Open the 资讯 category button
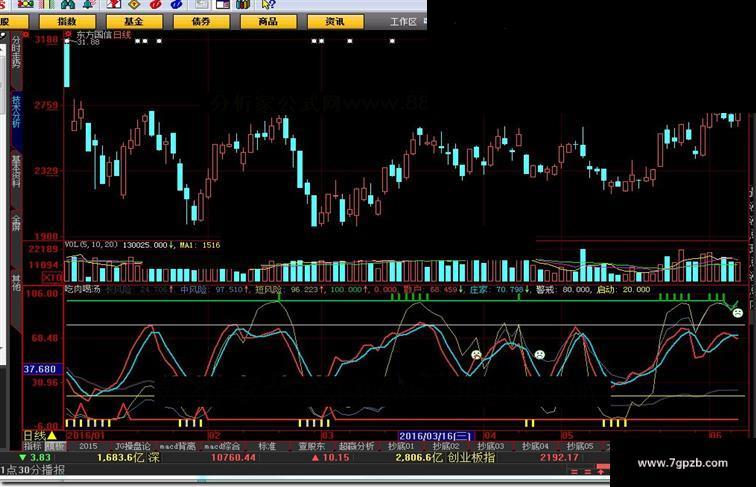756x487 pixels. point(335,21)
